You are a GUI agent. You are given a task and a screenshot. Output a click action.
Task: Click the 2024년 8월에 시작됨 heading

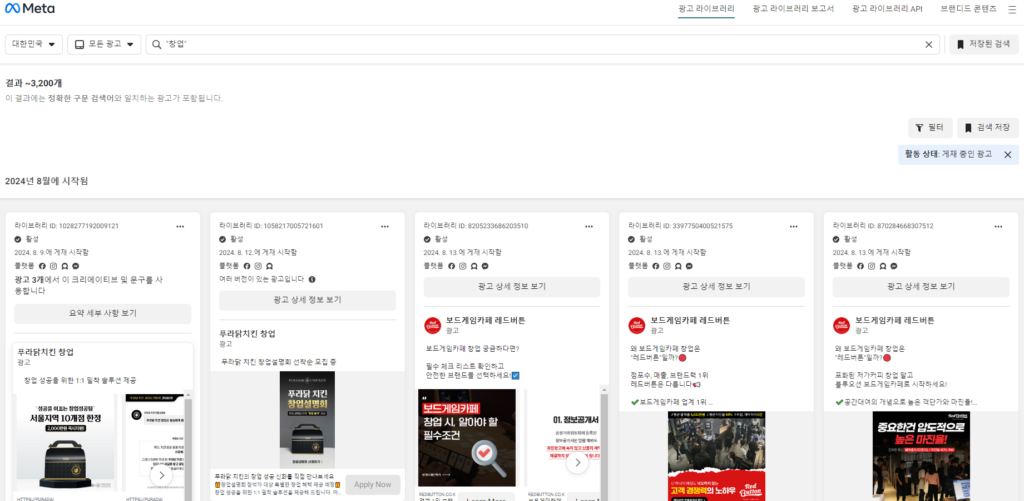tap(46, 180)
